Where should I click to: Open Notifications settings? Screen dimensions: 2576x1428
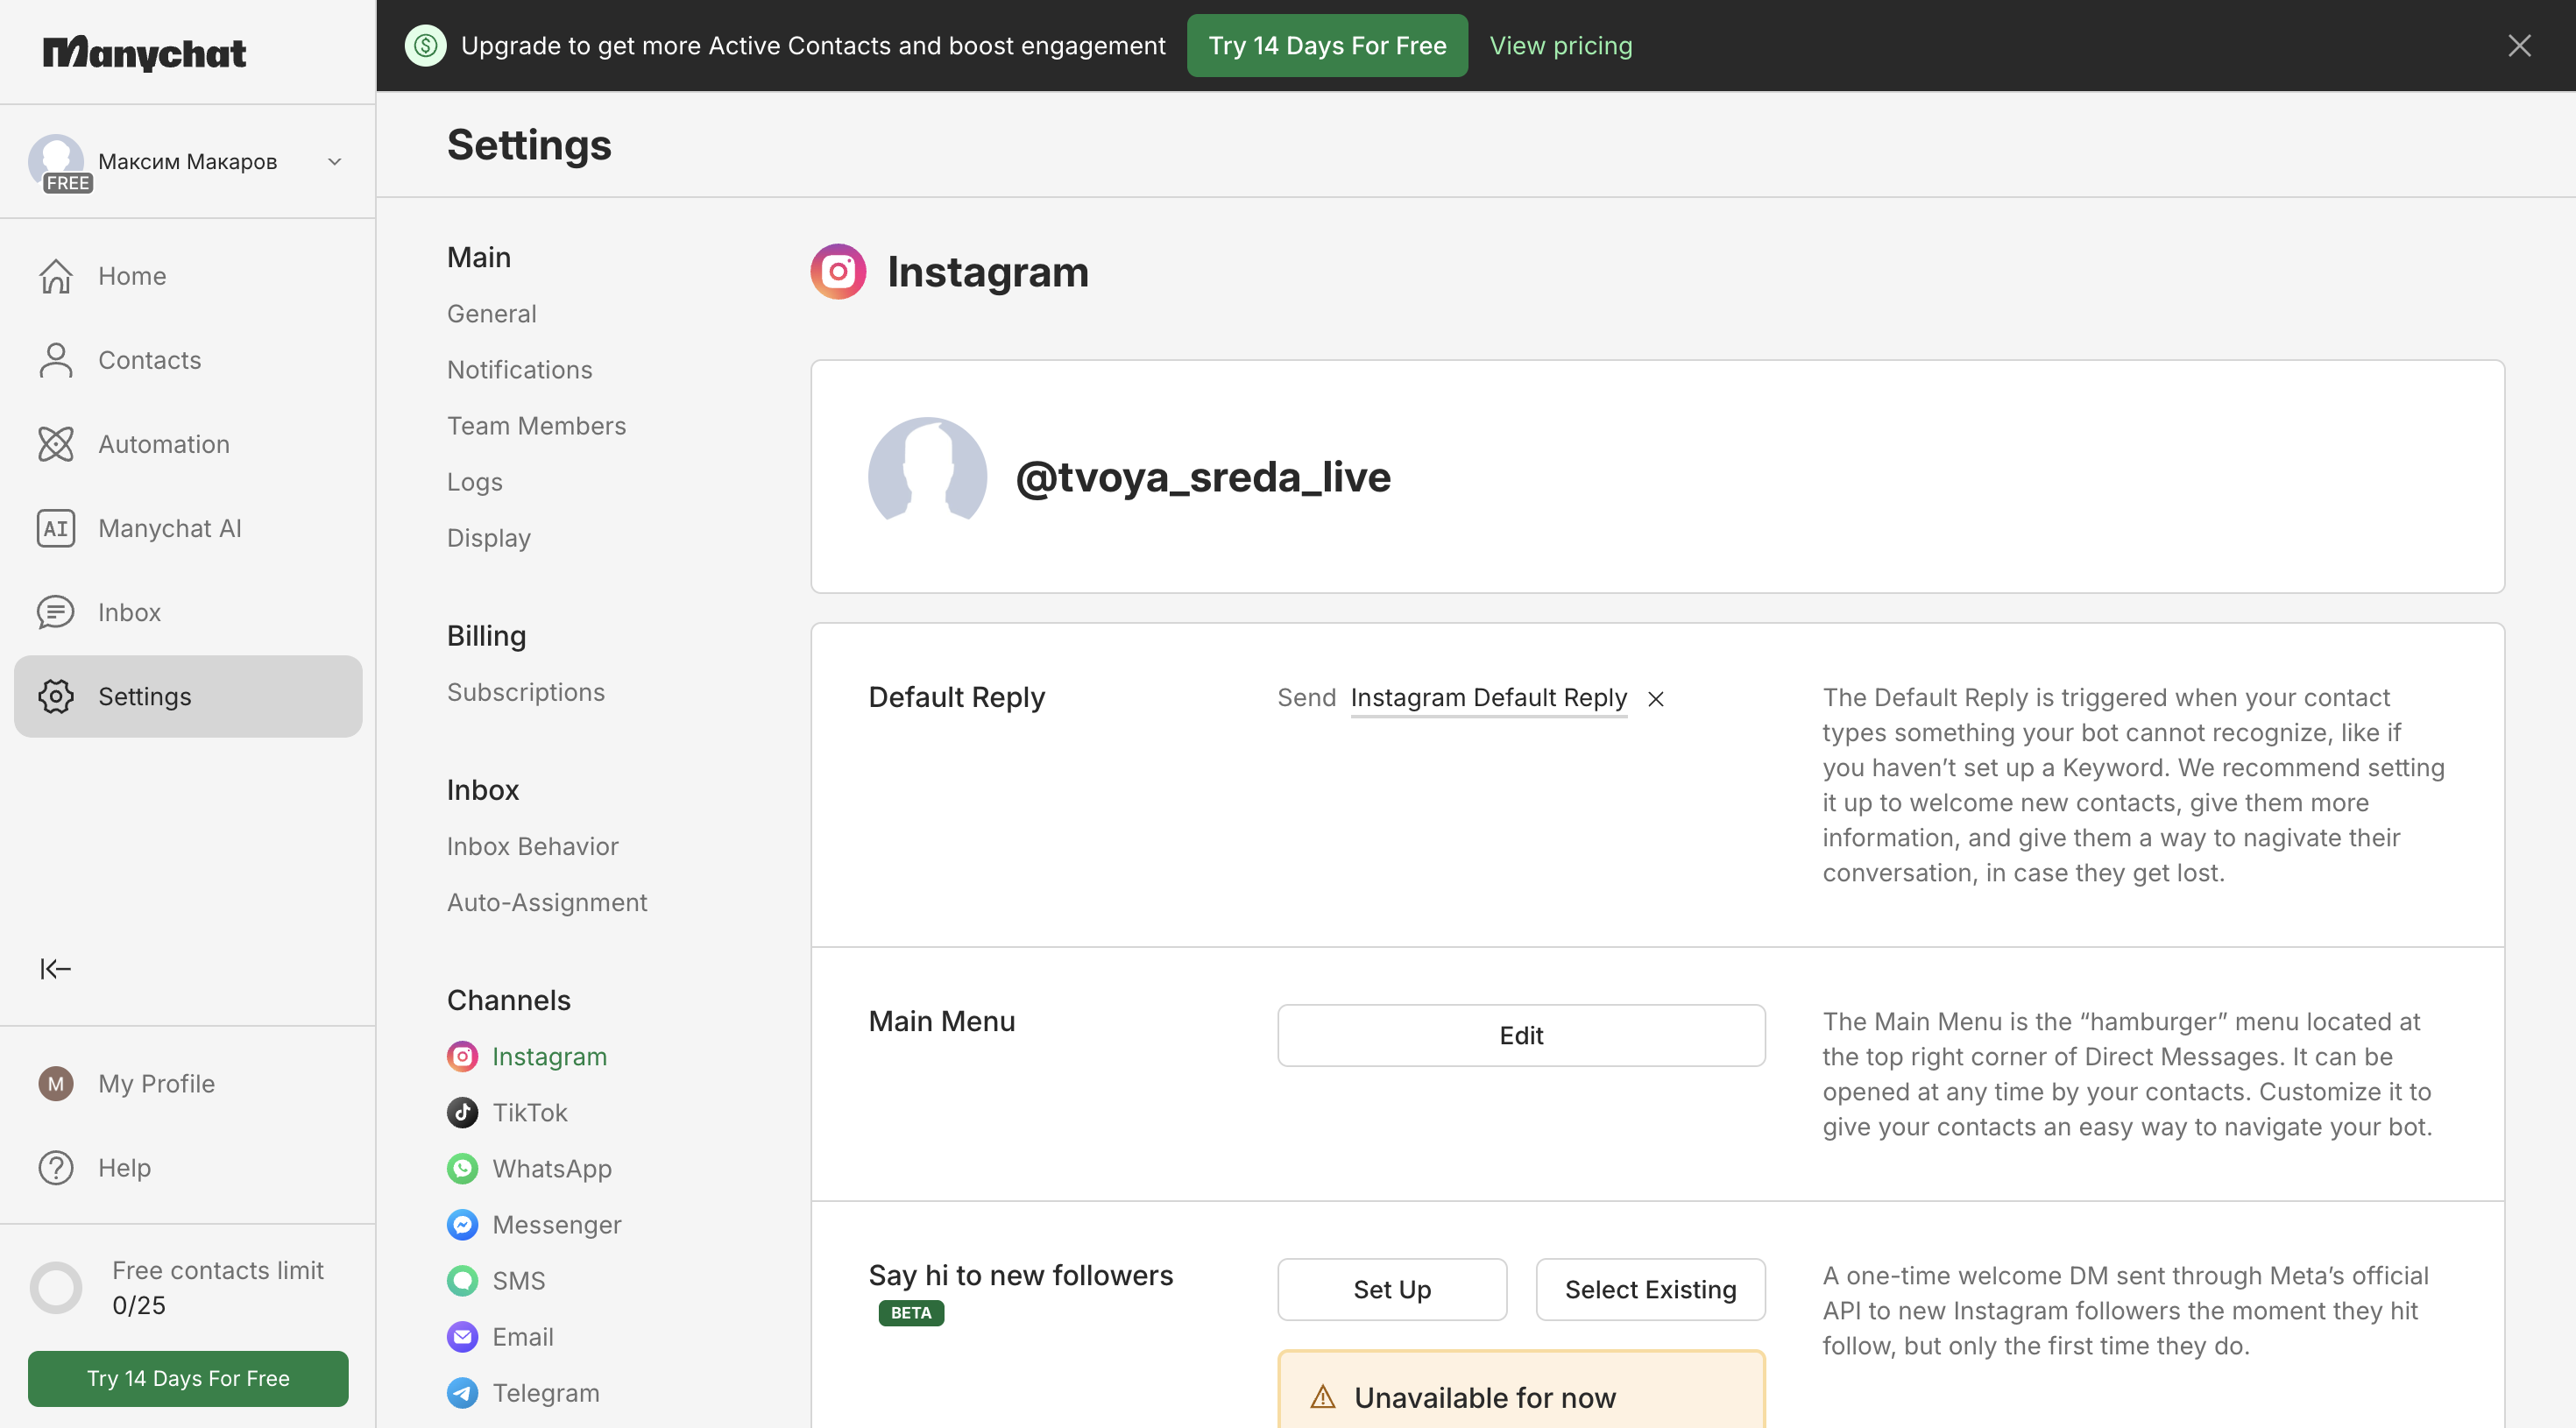pos(519,369)
